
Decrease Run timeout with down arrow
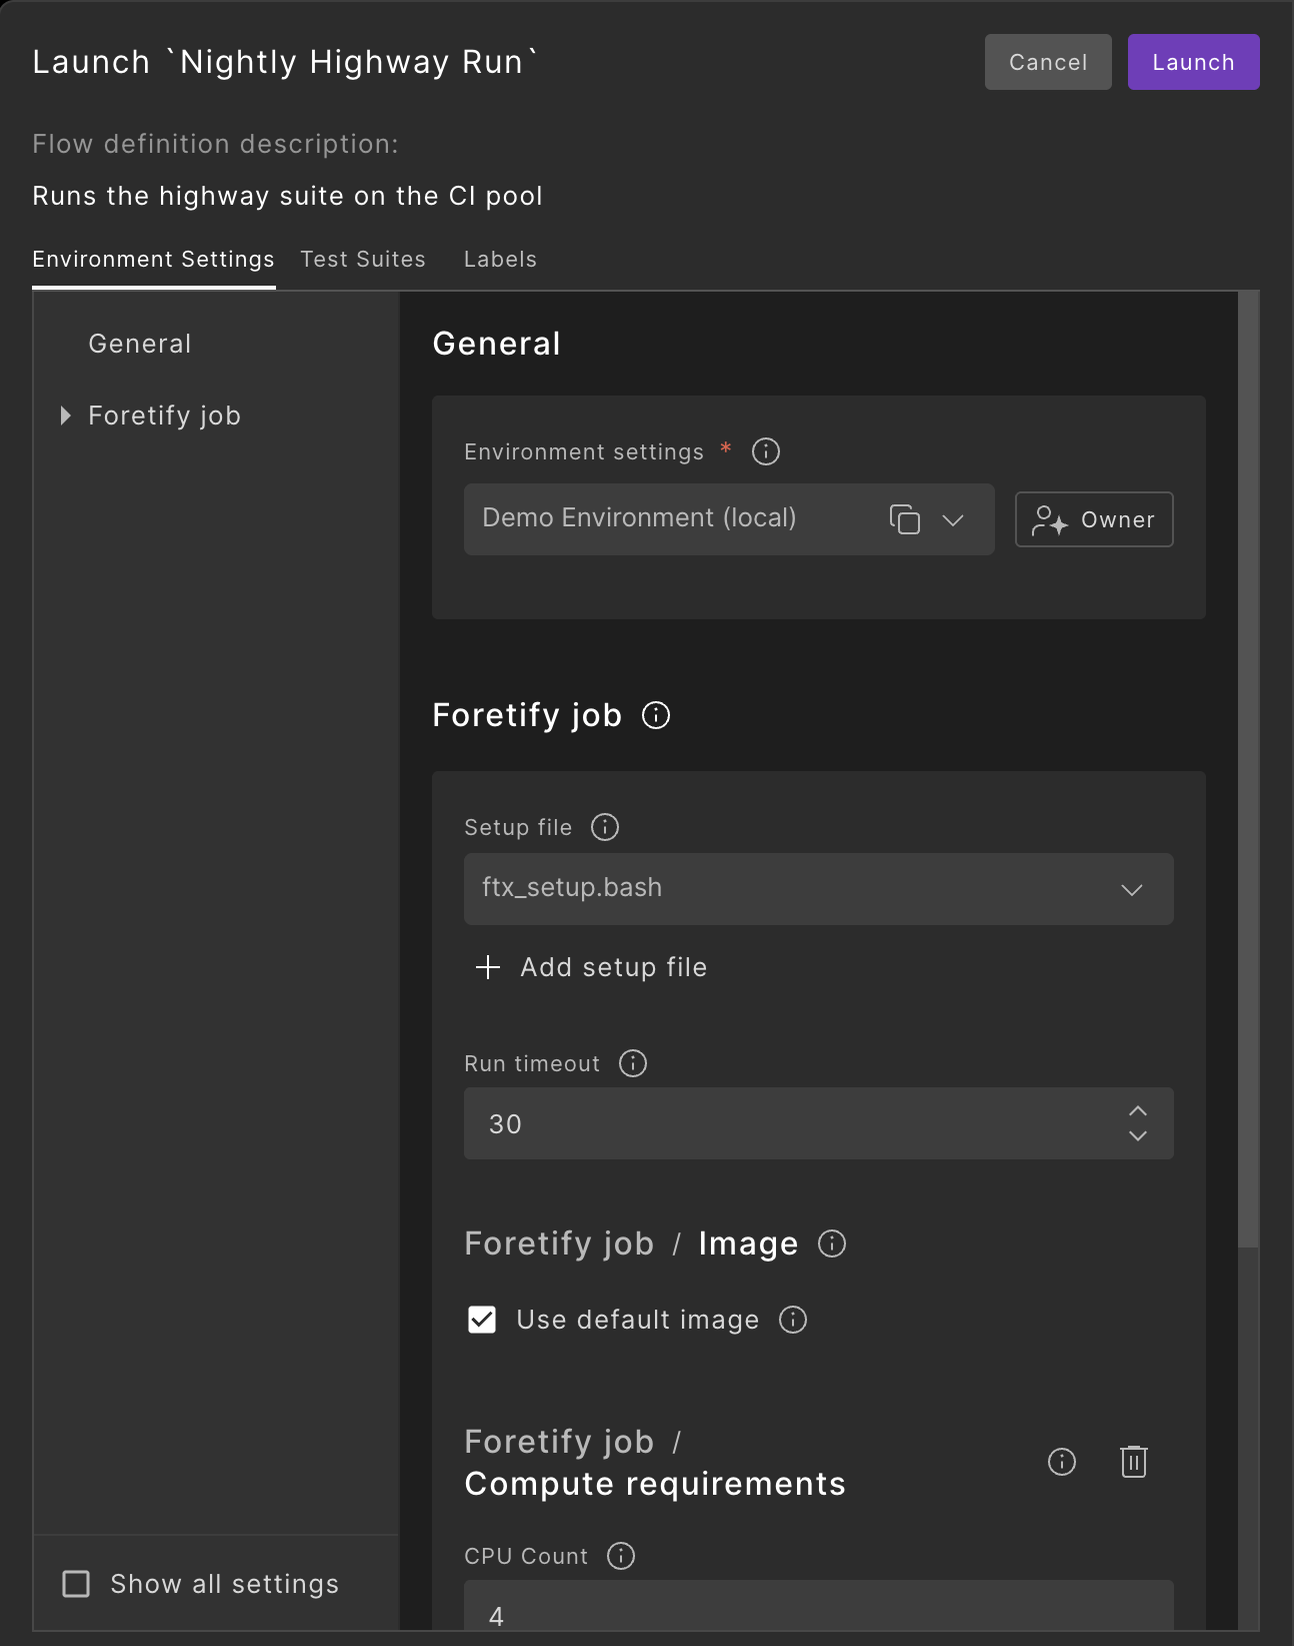tap(1138, 1136)
